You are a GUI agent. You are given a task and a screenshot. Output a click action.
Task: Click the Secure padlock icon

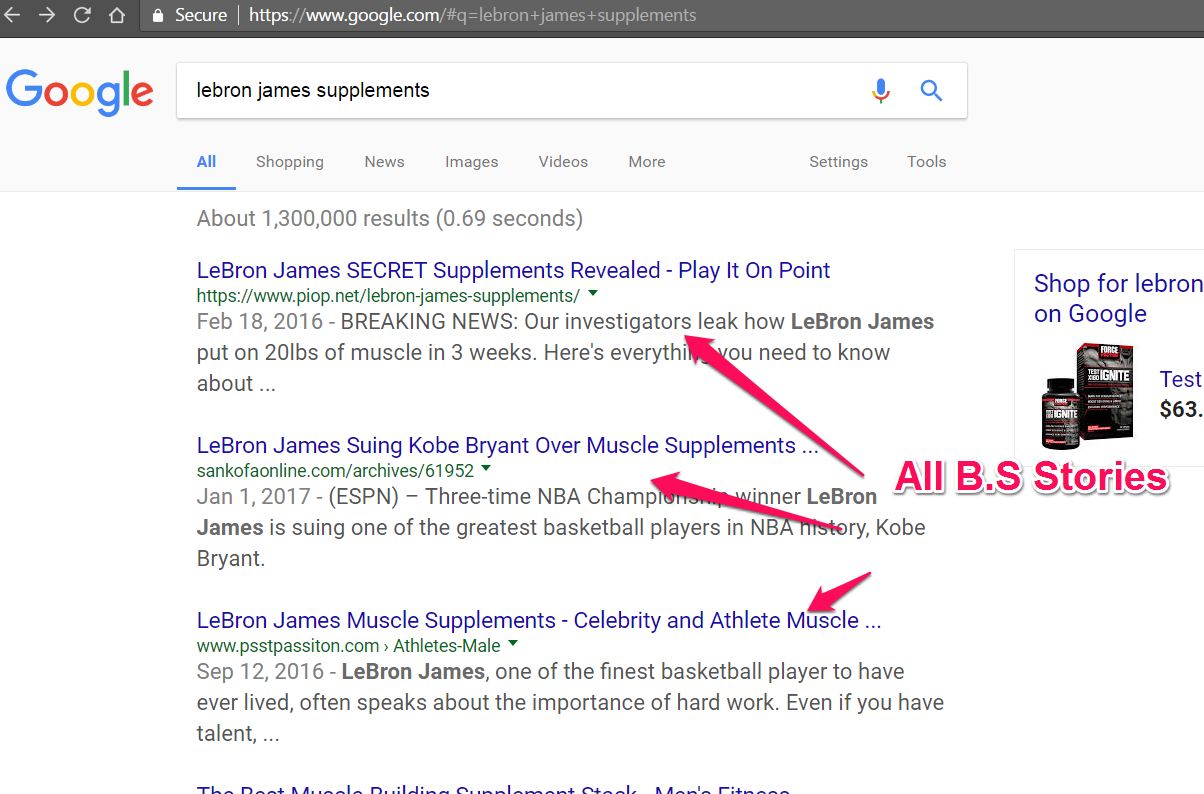(x=156, y=15)
